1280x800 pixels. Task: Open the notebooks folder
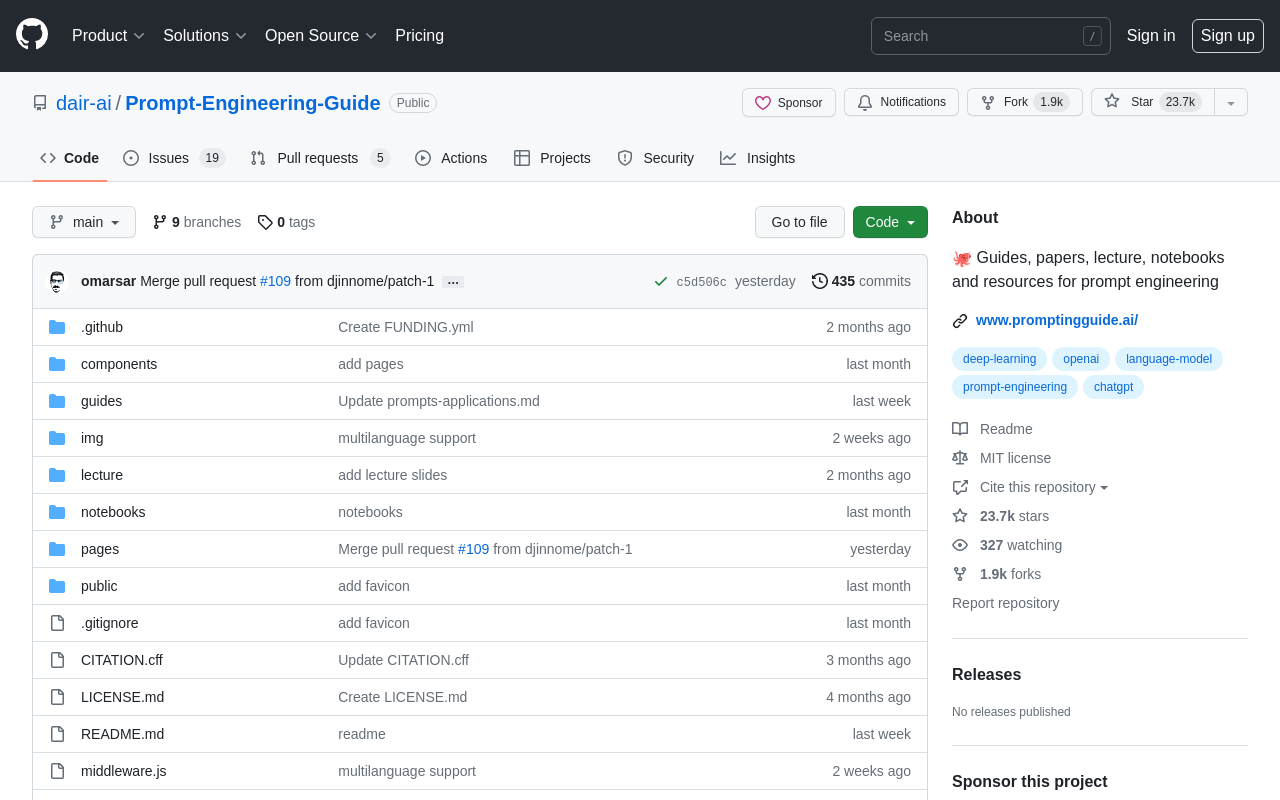113,512
